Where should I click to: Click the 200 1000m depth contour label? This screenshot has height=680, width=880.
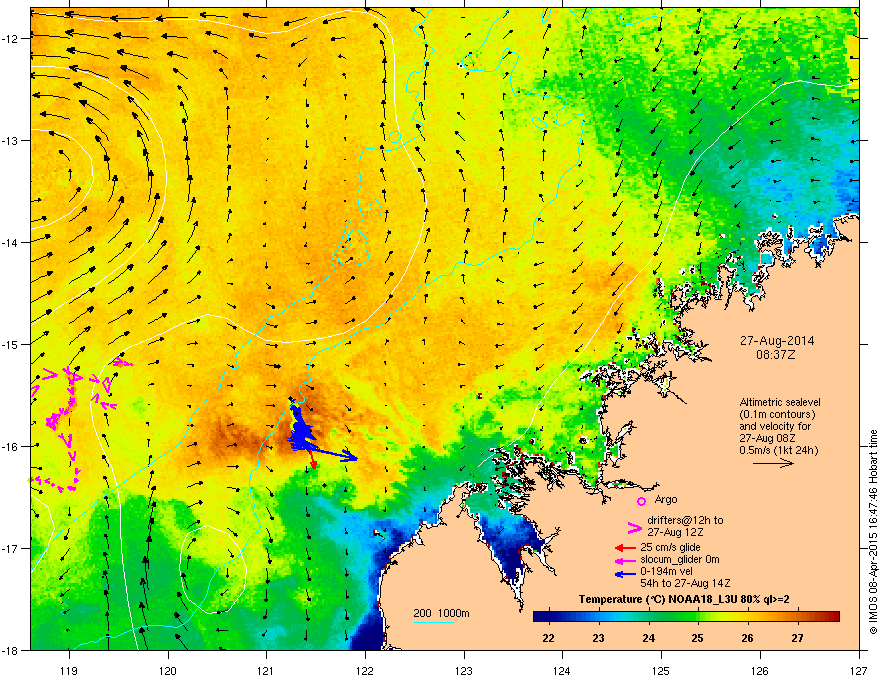point(441,613)
